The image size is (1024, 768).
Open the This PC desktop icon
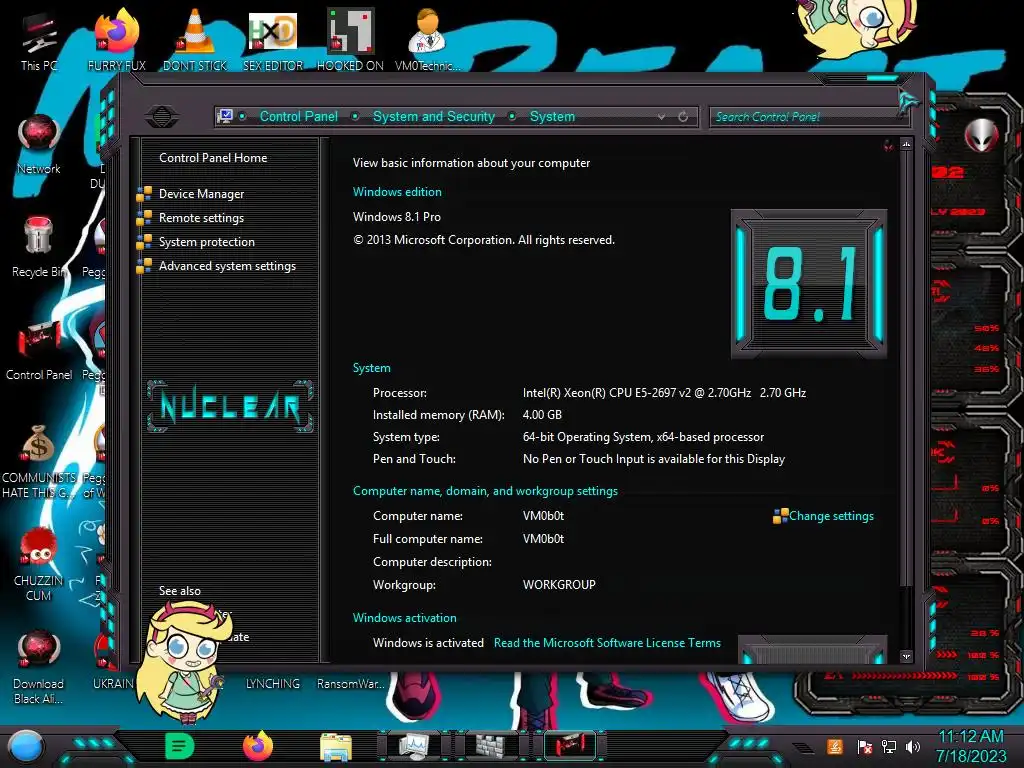pyautogui.click(x=38, y=42)
